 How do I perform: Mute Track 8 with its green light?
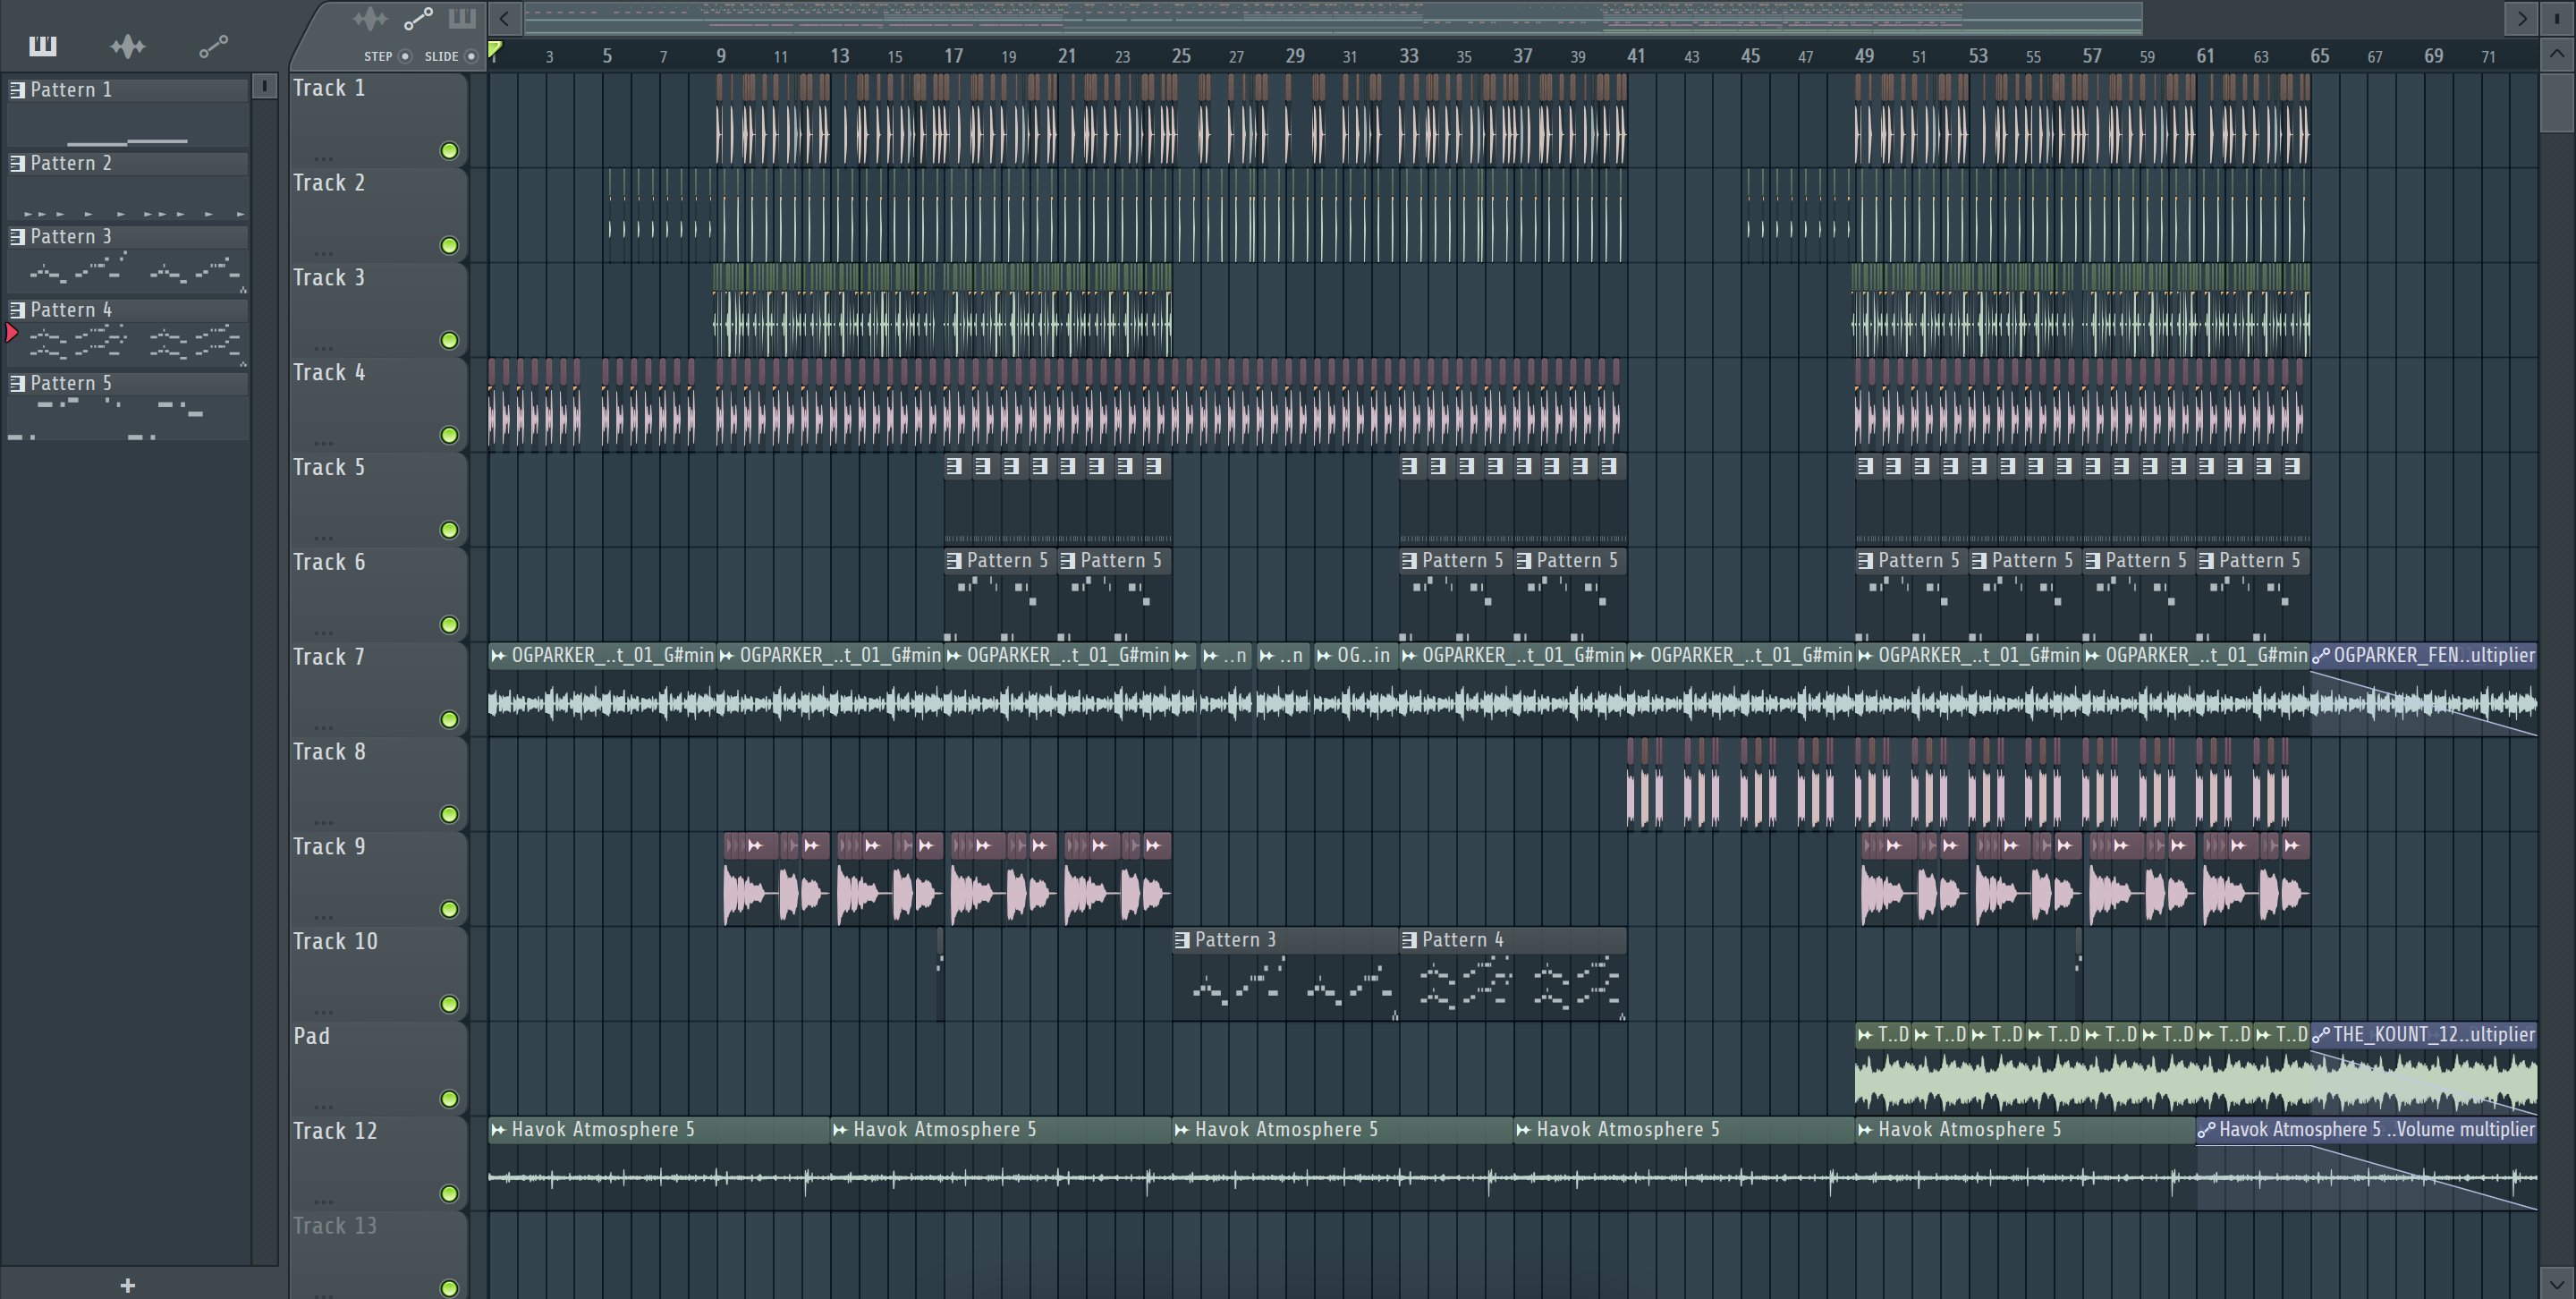449,815
